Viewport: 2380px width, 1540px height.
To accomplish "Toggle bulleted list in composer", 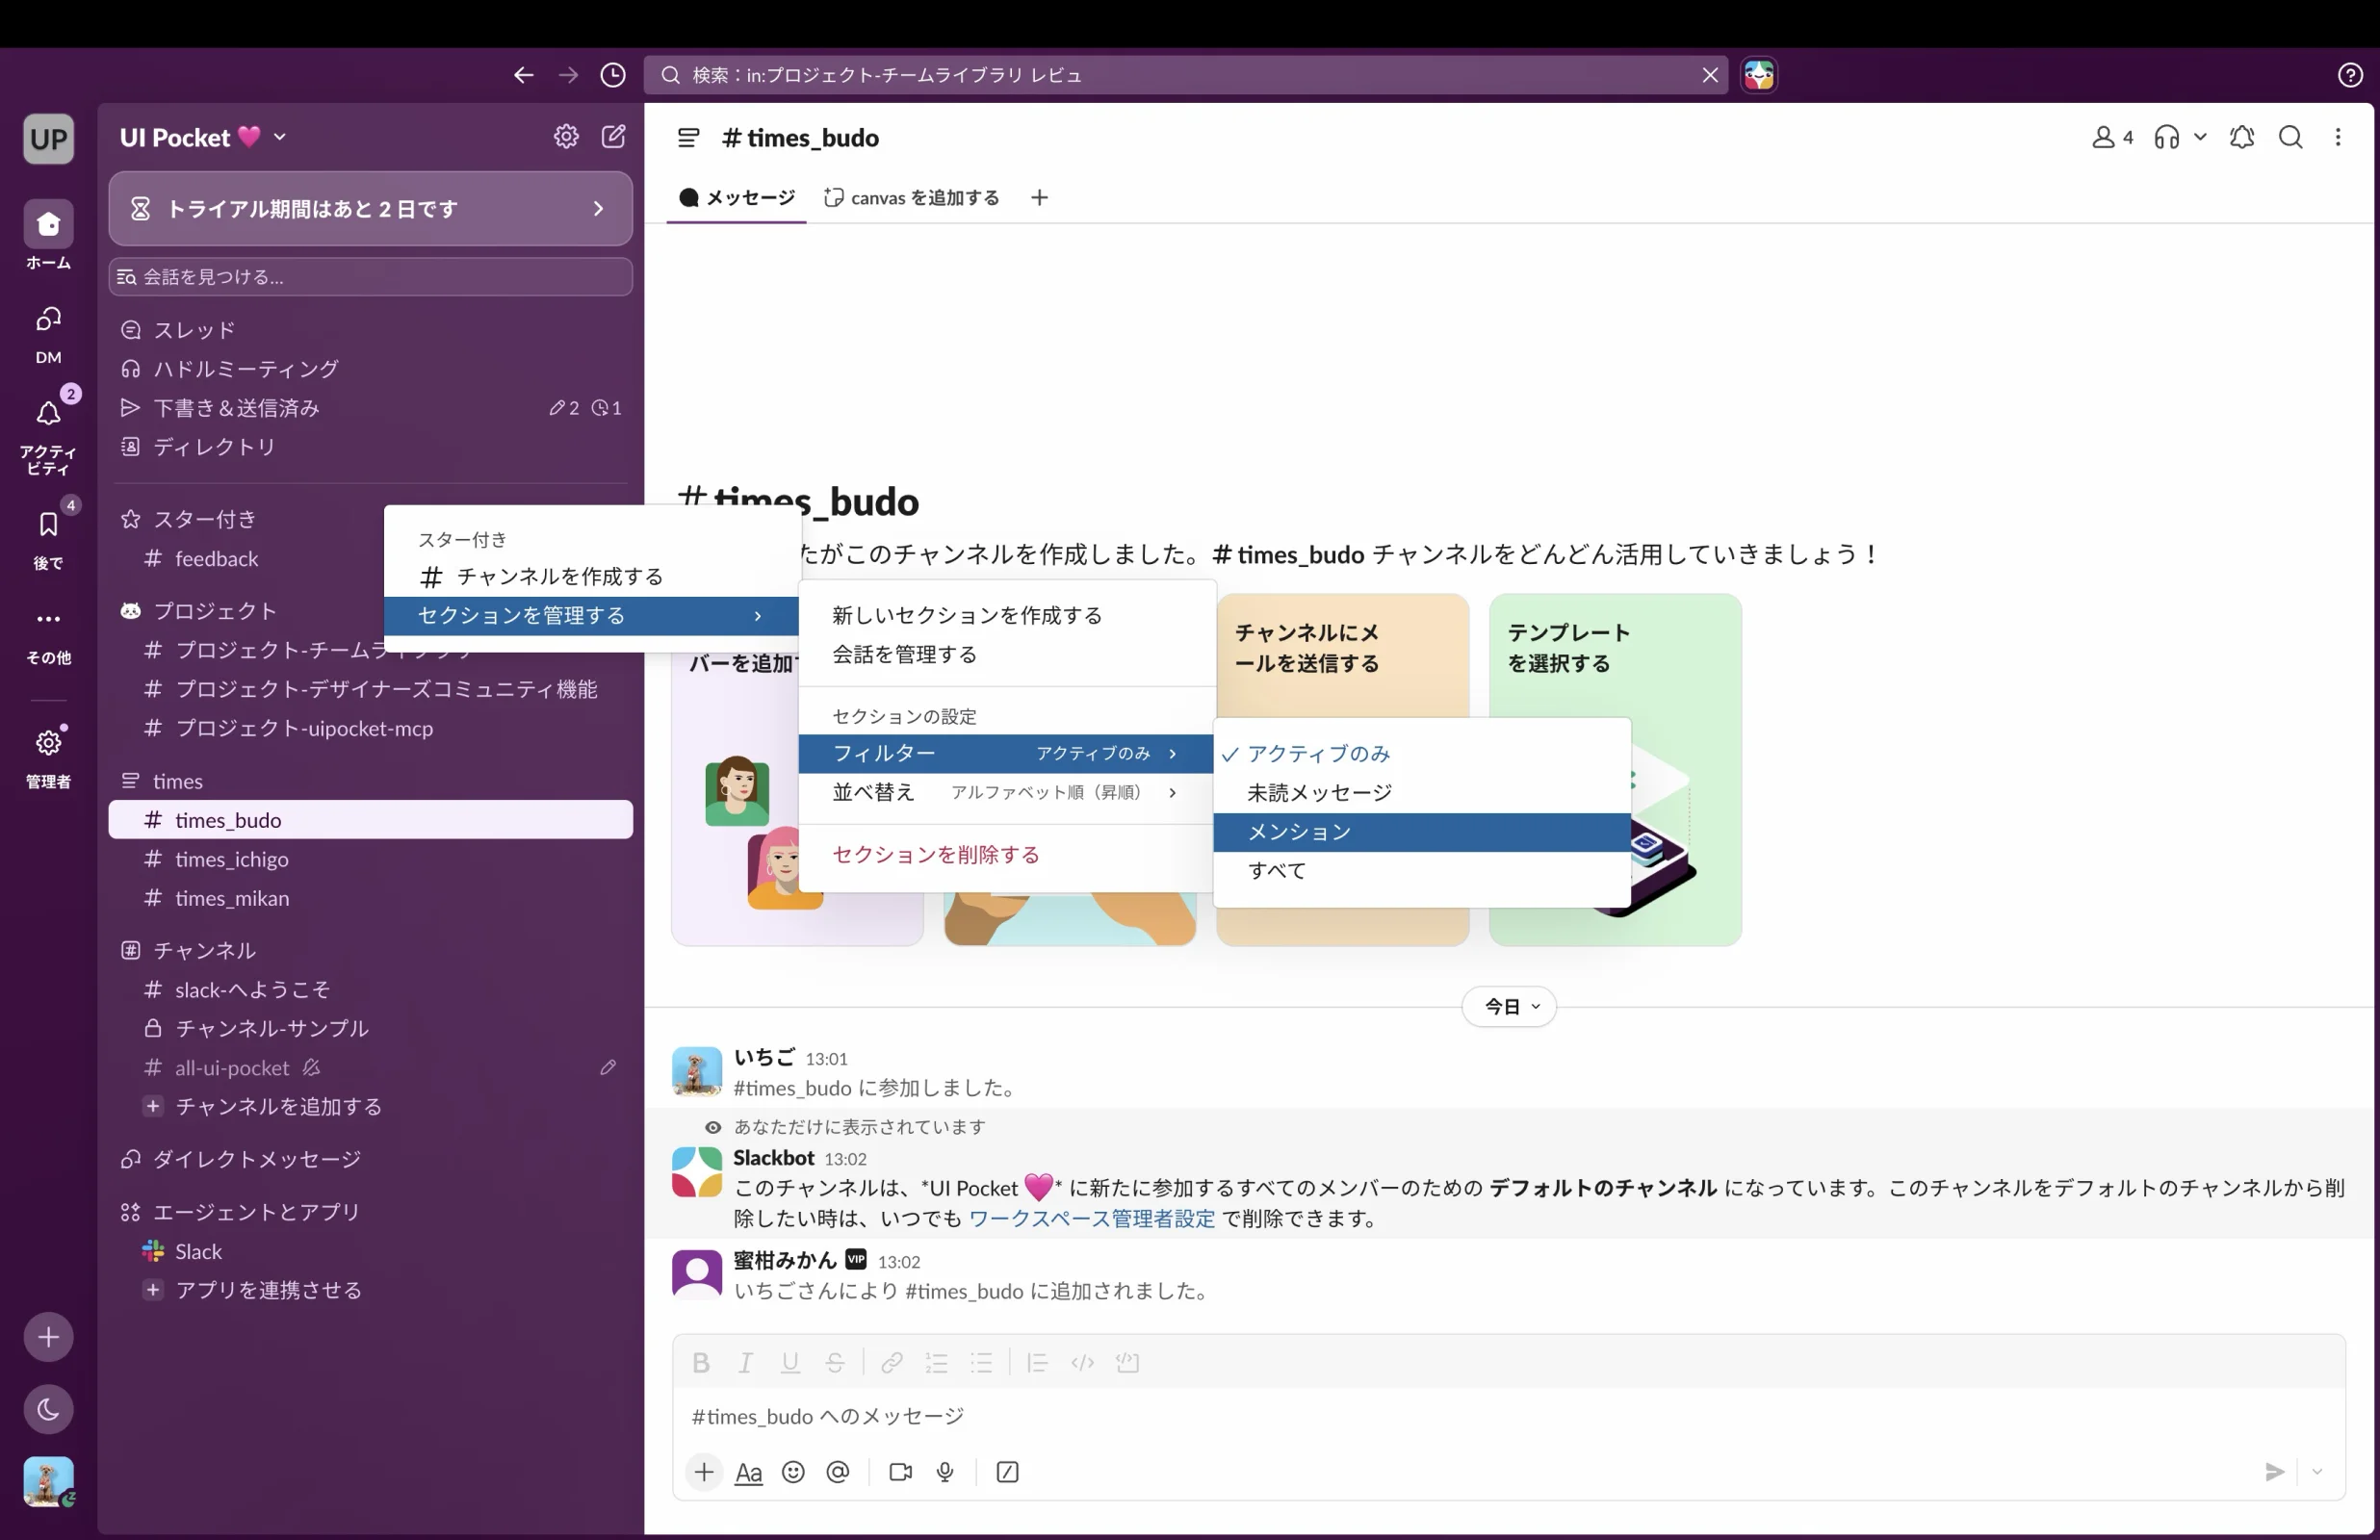I will coord(981,1362).
